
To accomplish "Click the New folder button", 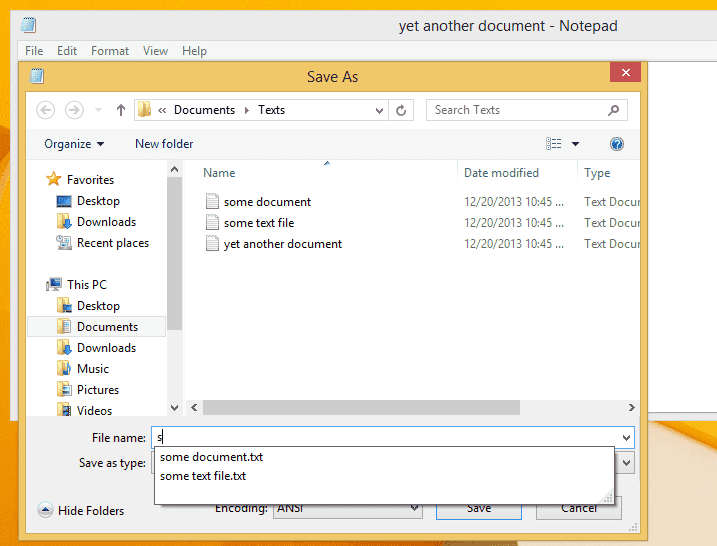I will (164, 144).
